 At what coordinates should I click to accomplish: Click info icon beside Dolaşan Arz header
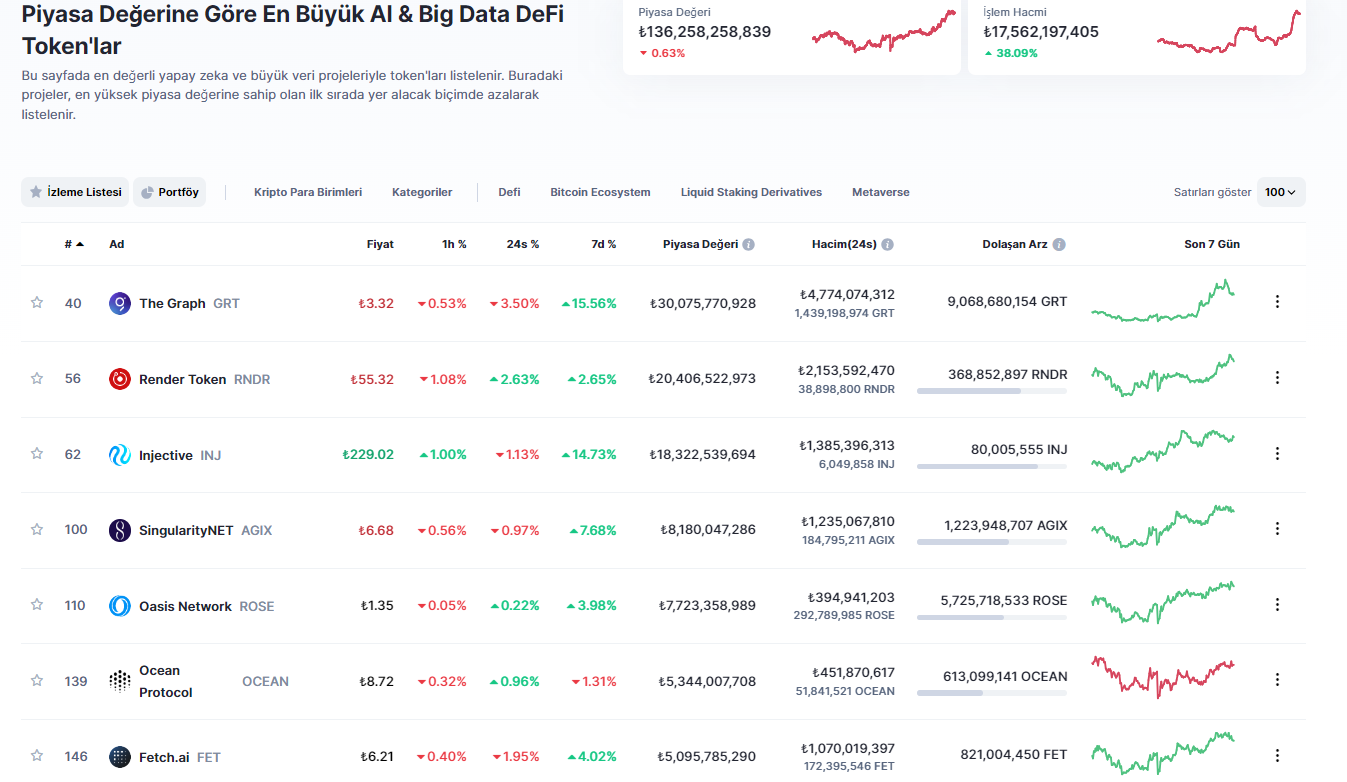click(x=1059, y=244)
